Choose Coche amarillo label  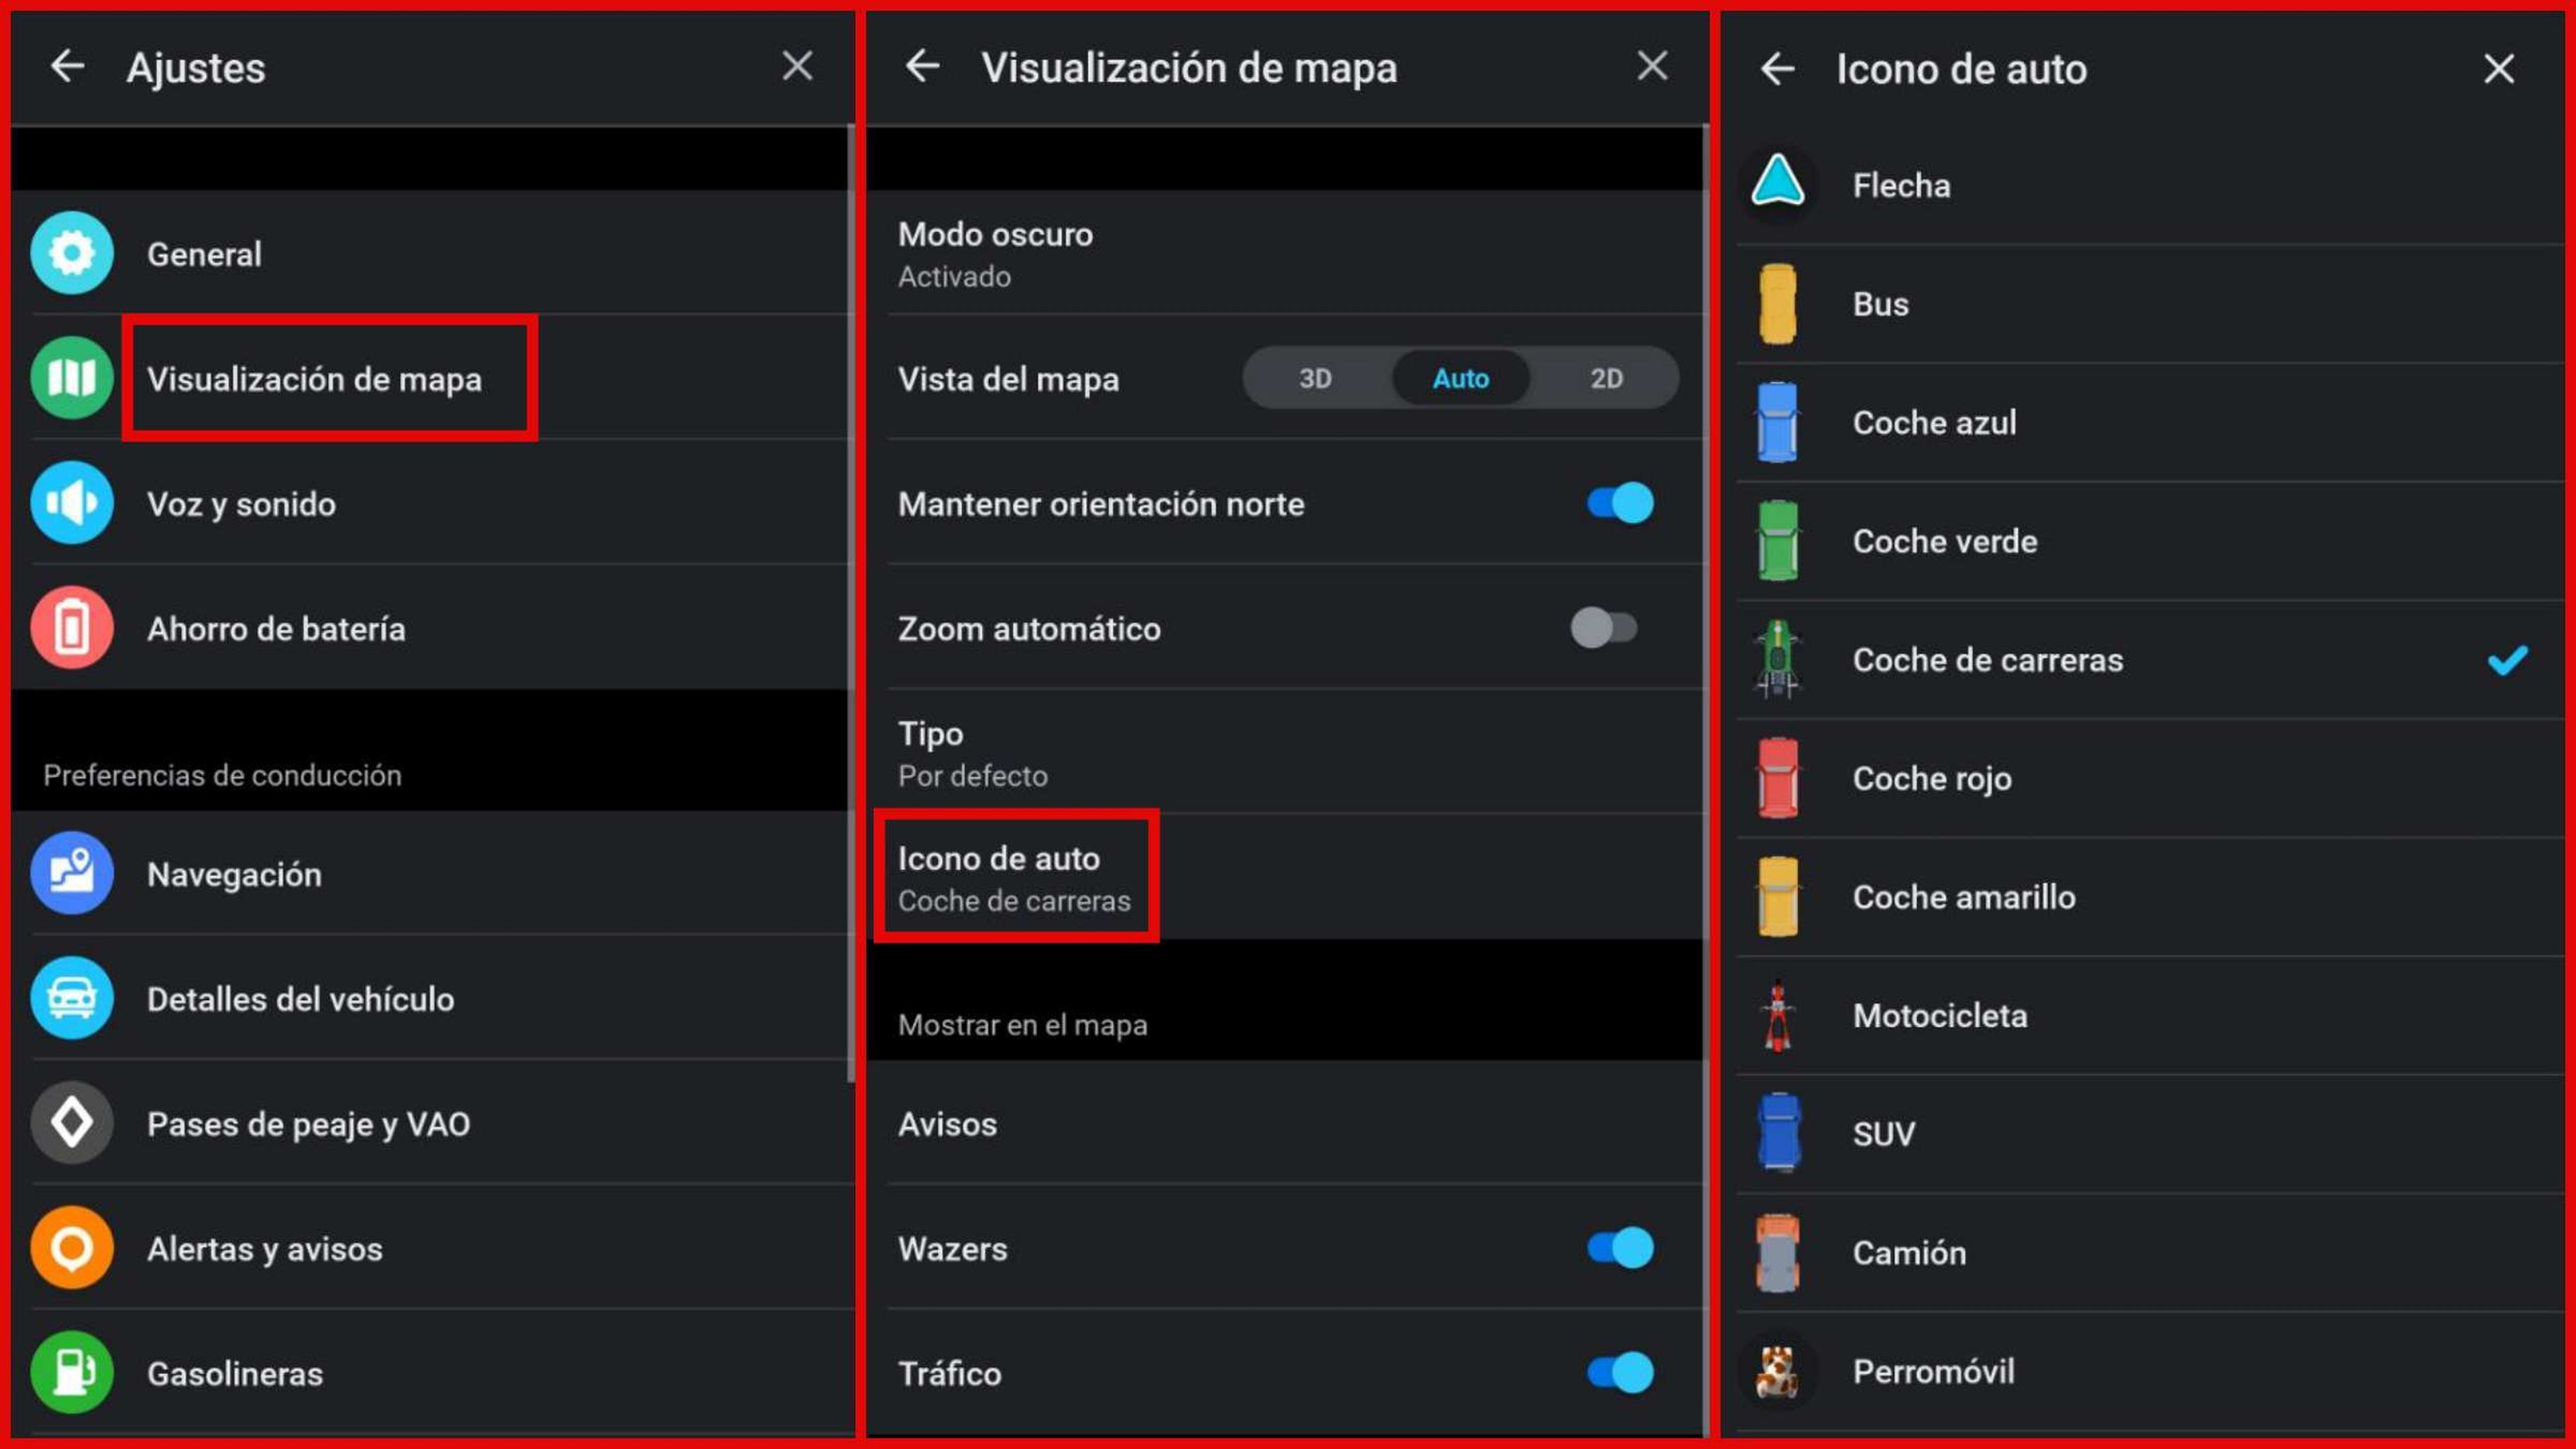click(x=1964, y=897)
